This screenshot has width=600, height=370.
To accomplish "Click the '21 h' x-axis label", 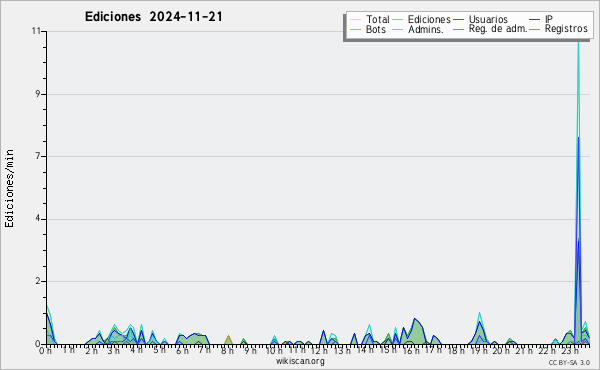I will pos(524,350).
